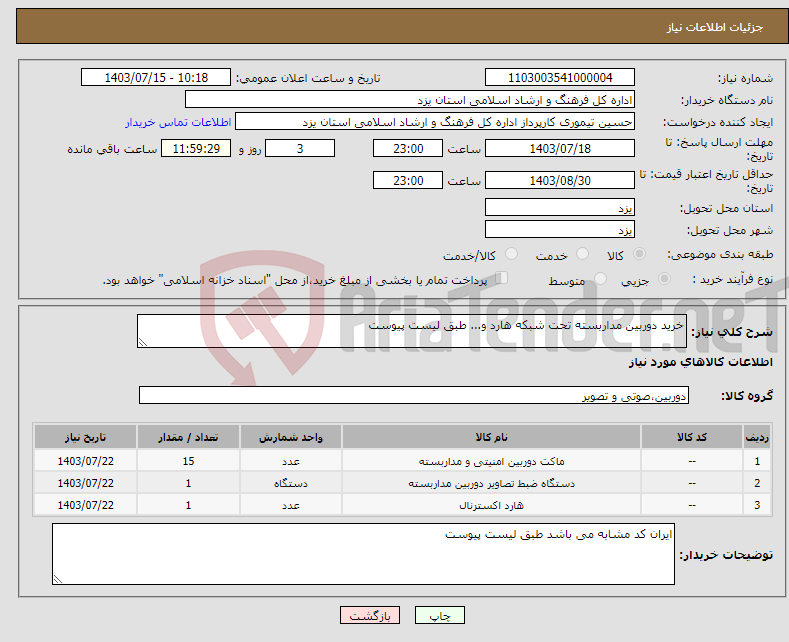This screenshot has height=642, width=789.
Task: Click the response deadline time 23:00 field
Action: click(408, 148)
